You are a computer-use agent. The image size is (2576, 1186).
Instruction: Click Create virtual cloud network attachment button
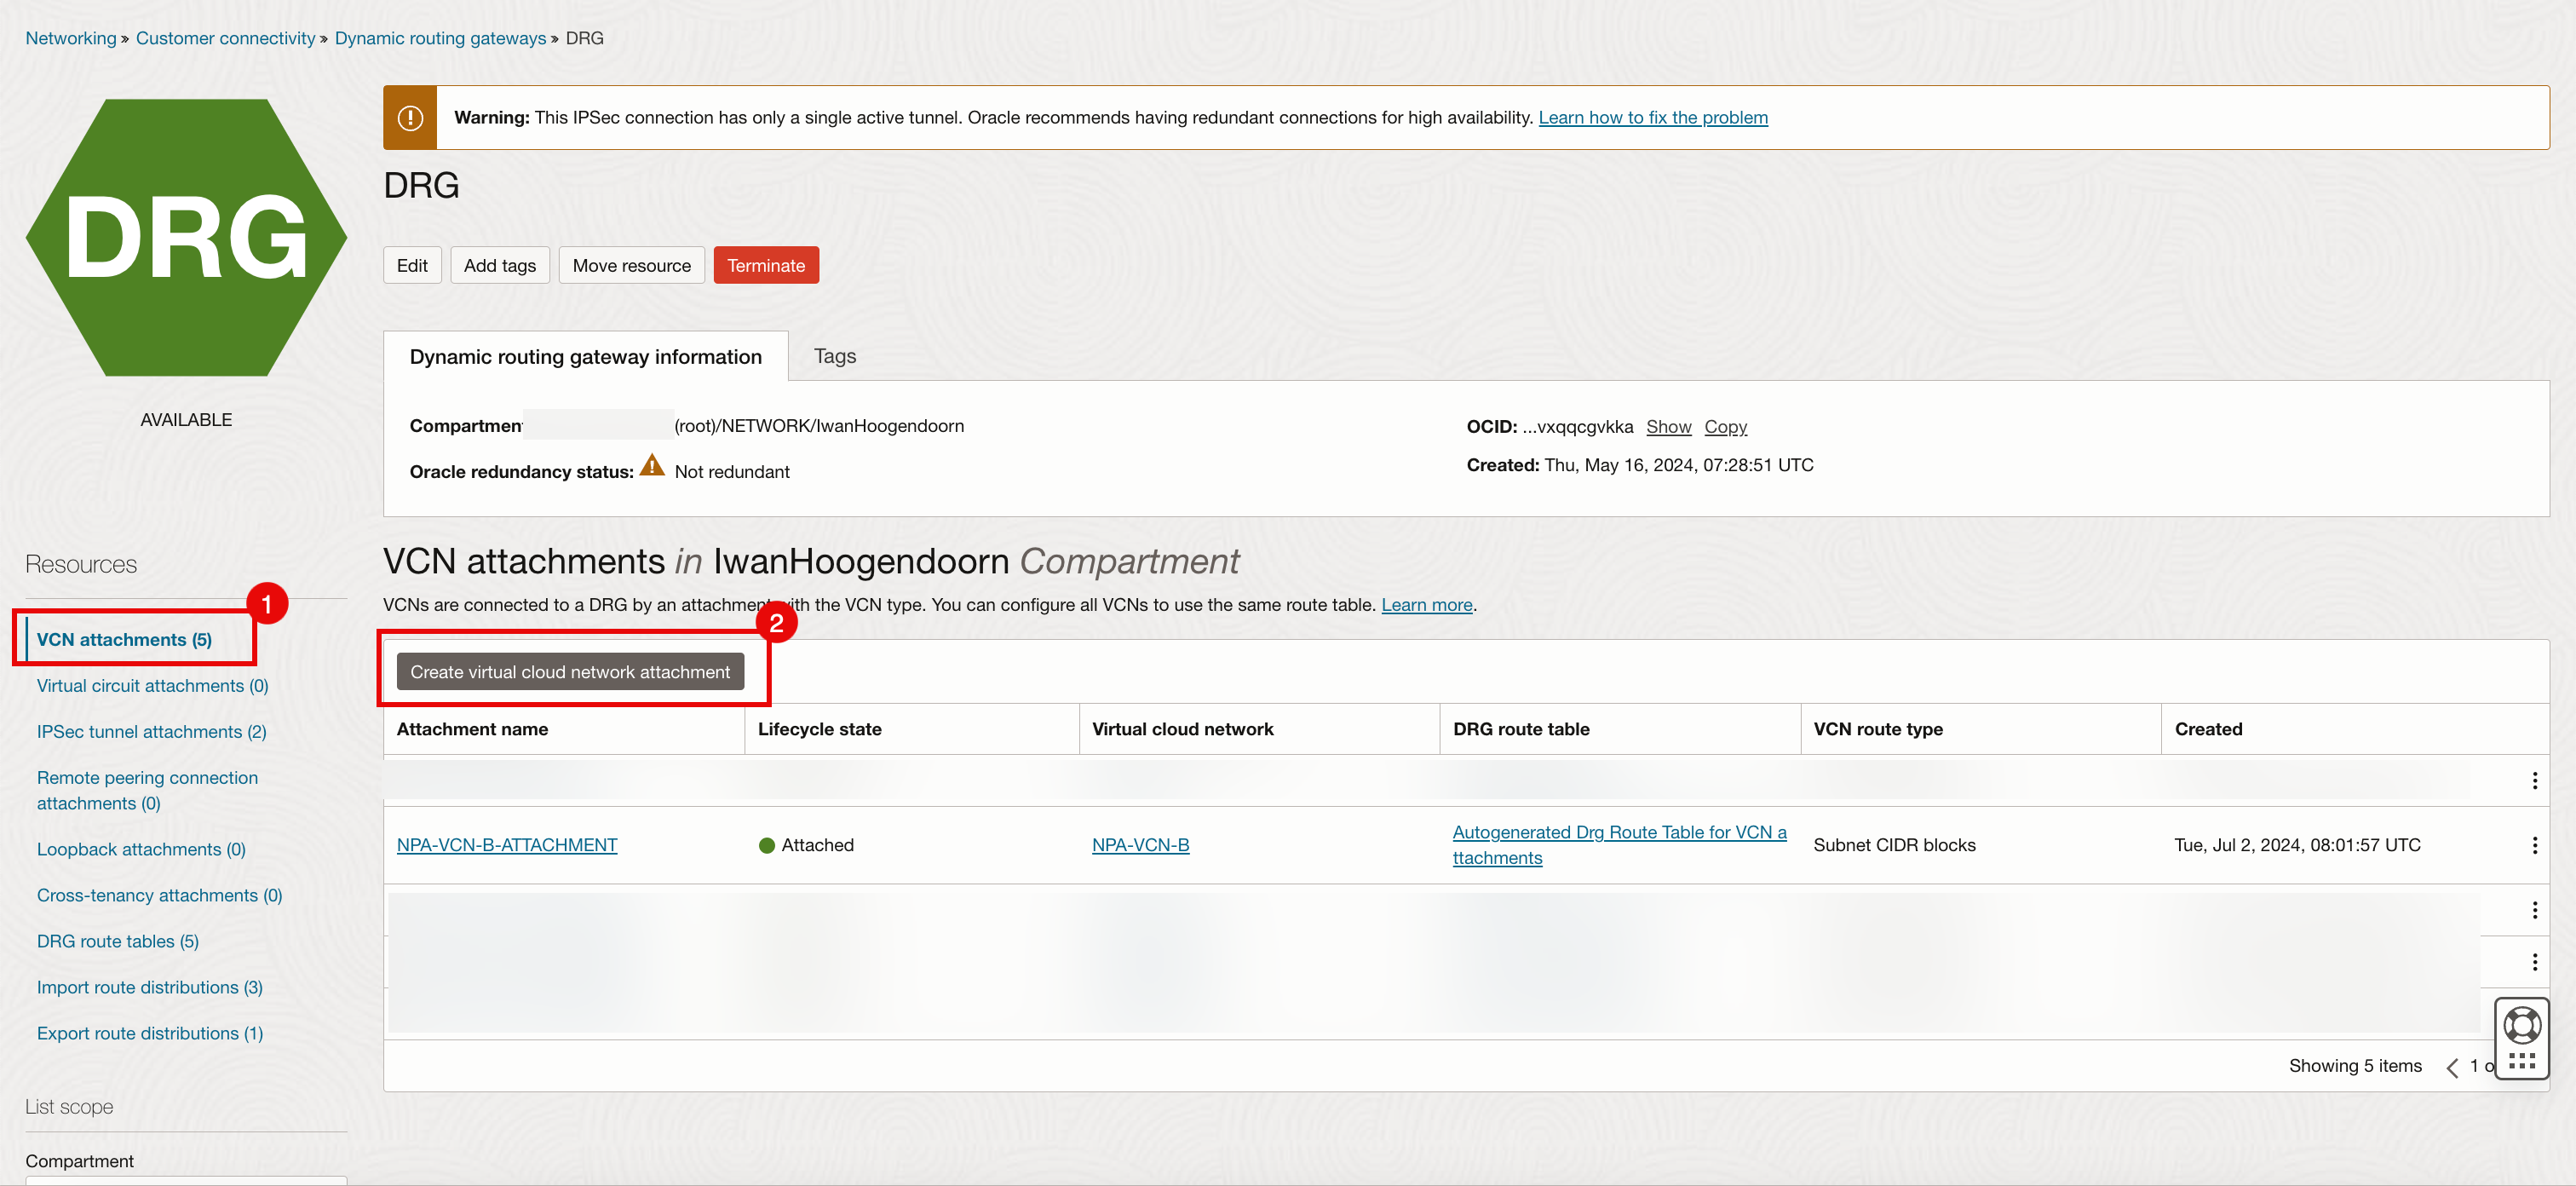(570, 672)
